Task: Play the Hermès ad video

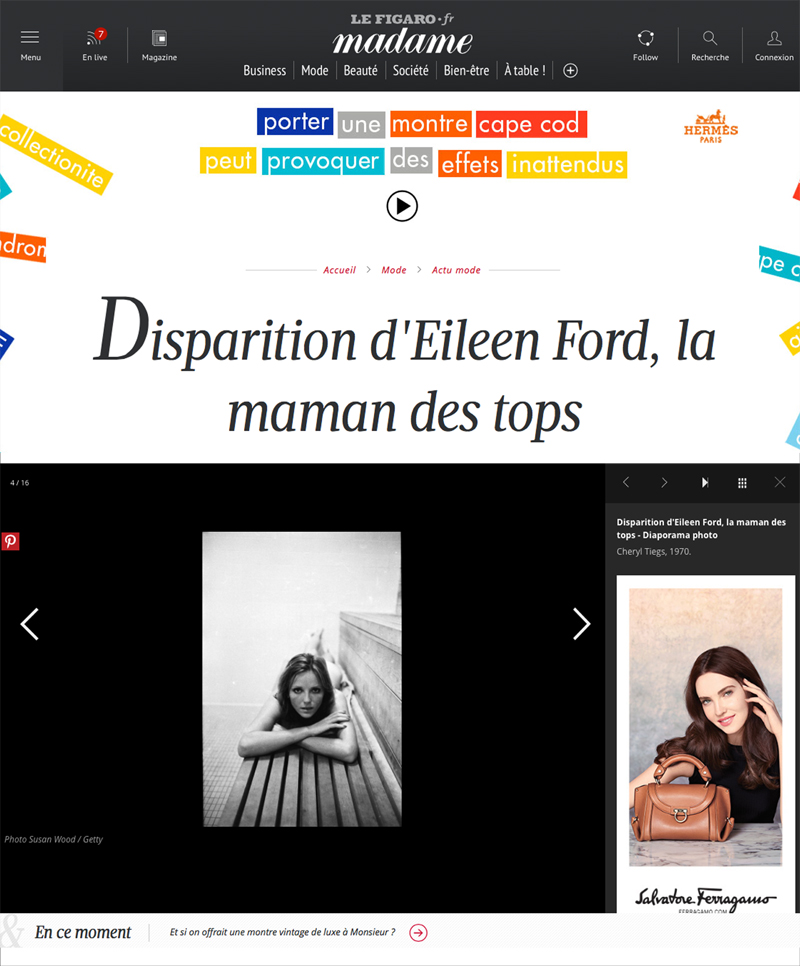Action: (x=402, y=206)
